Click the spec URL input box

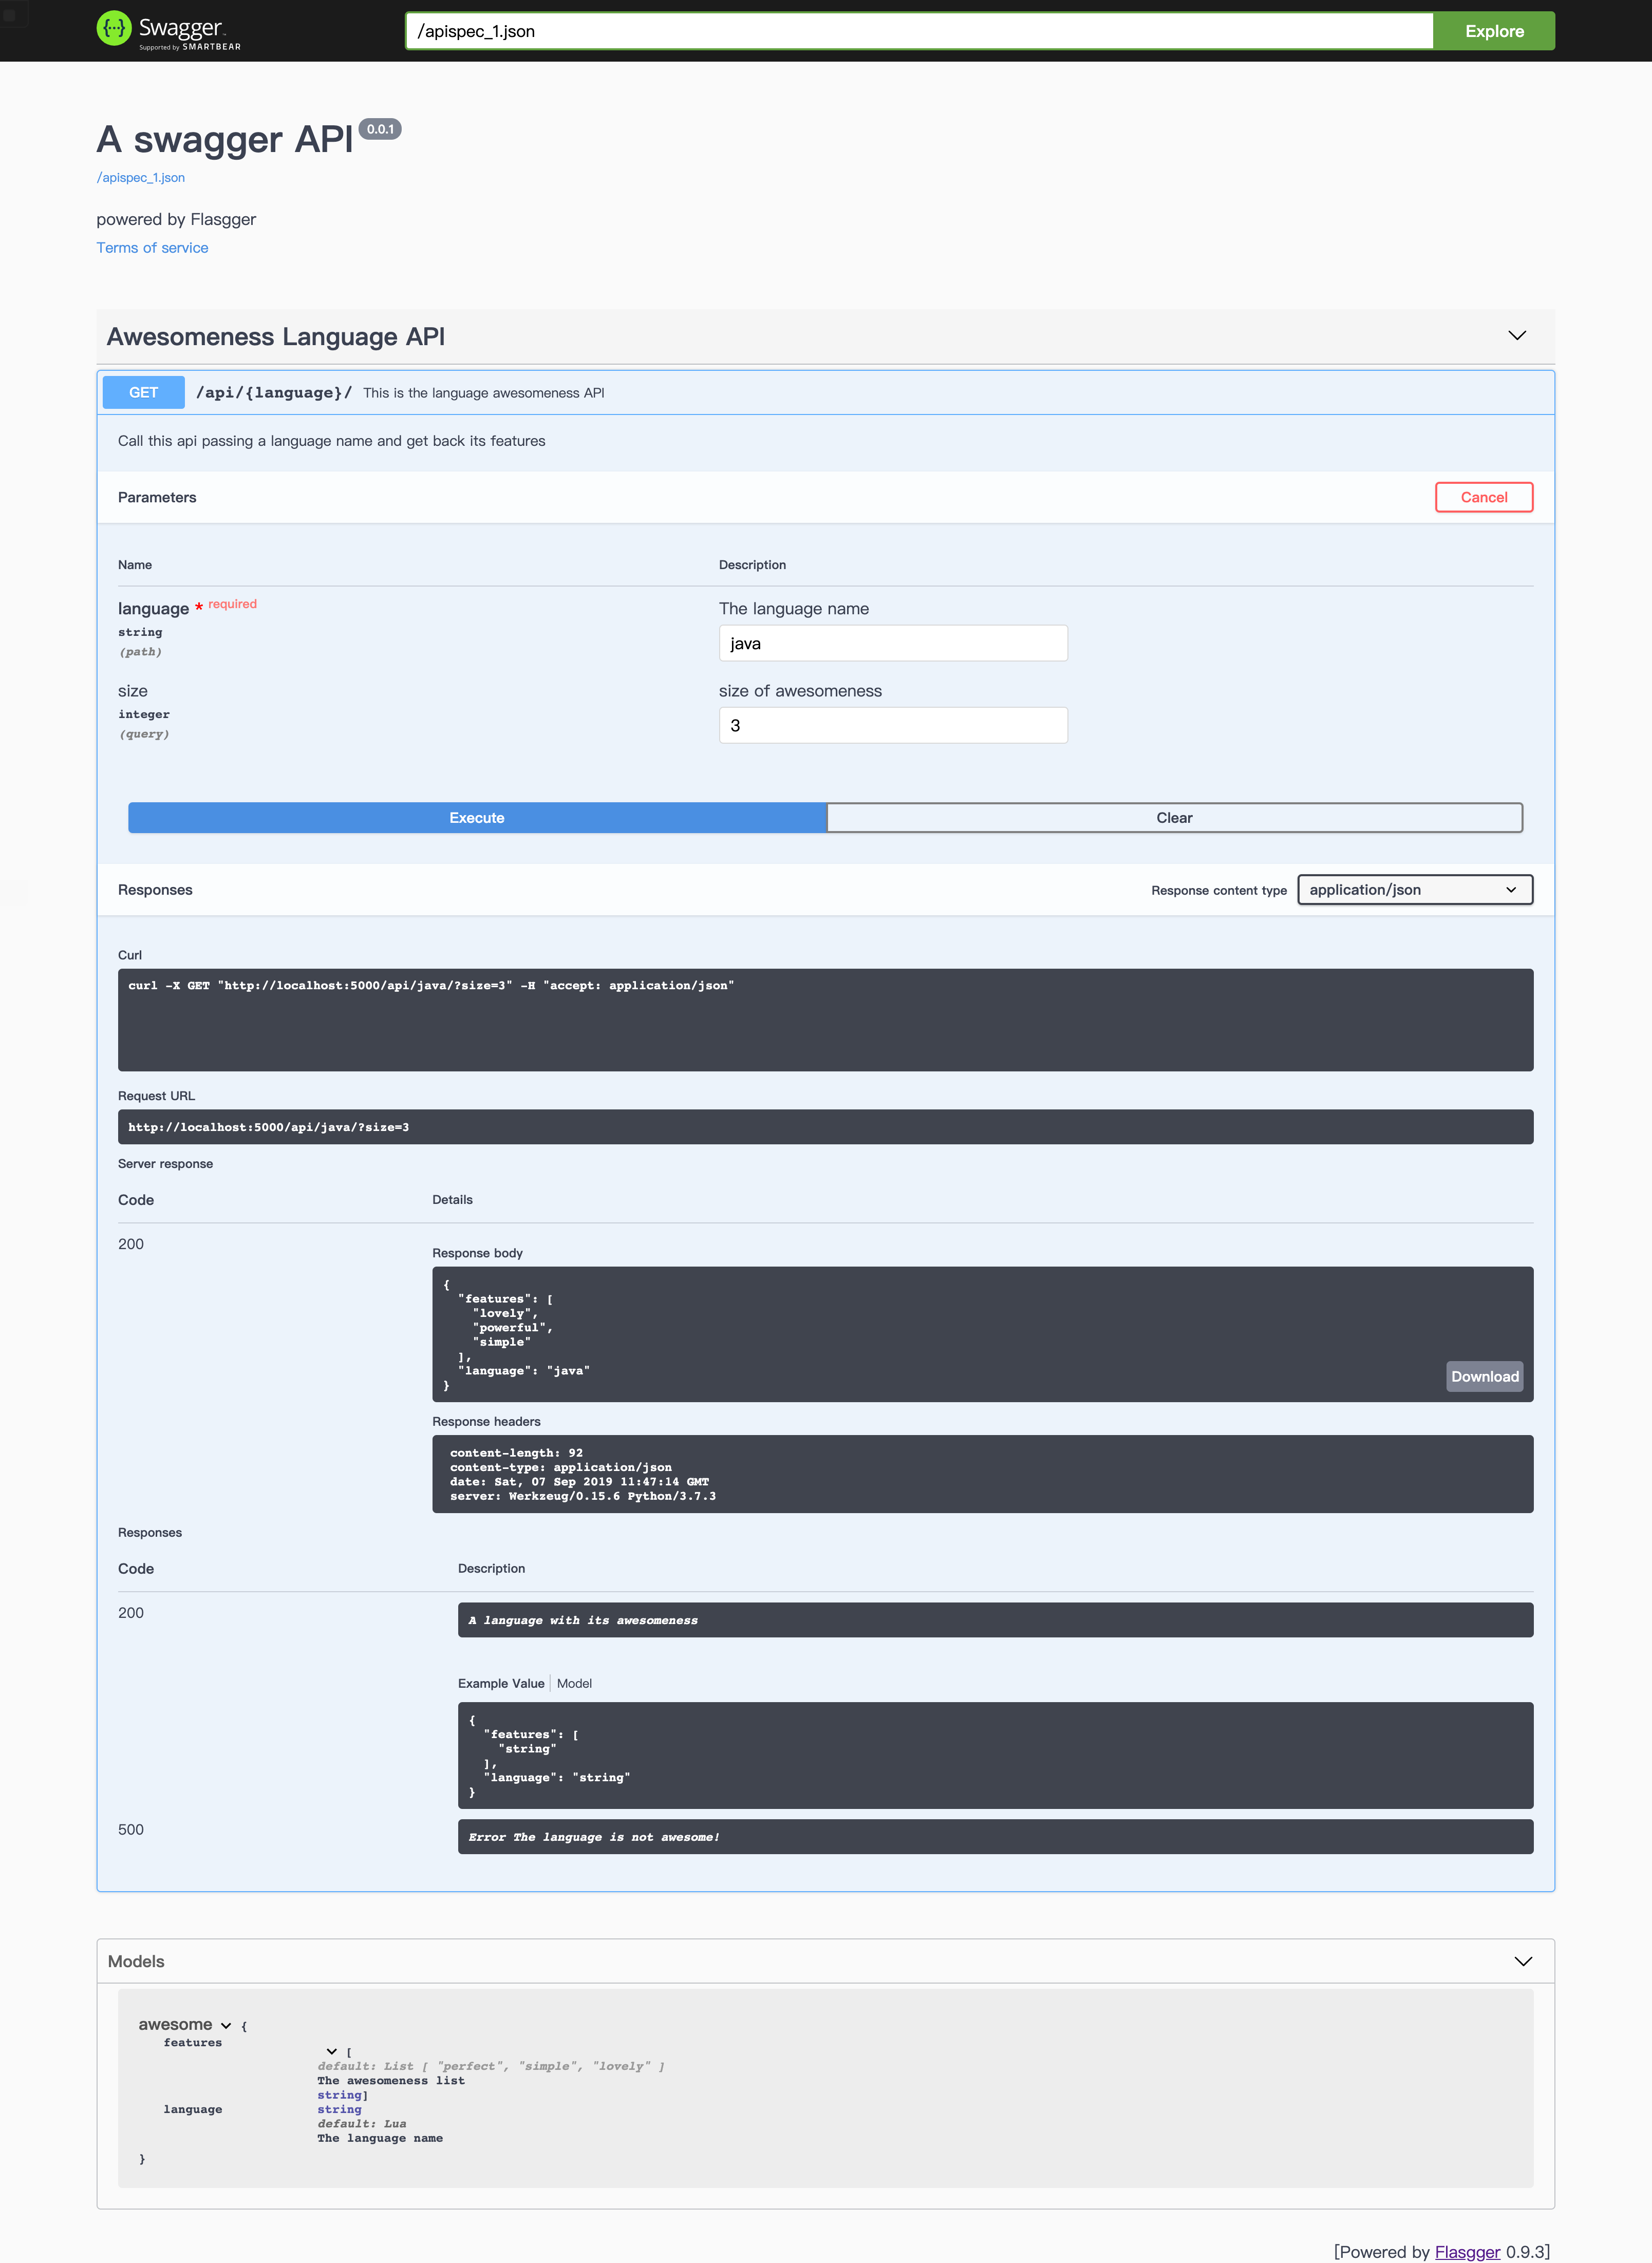(x=918, y=31)
